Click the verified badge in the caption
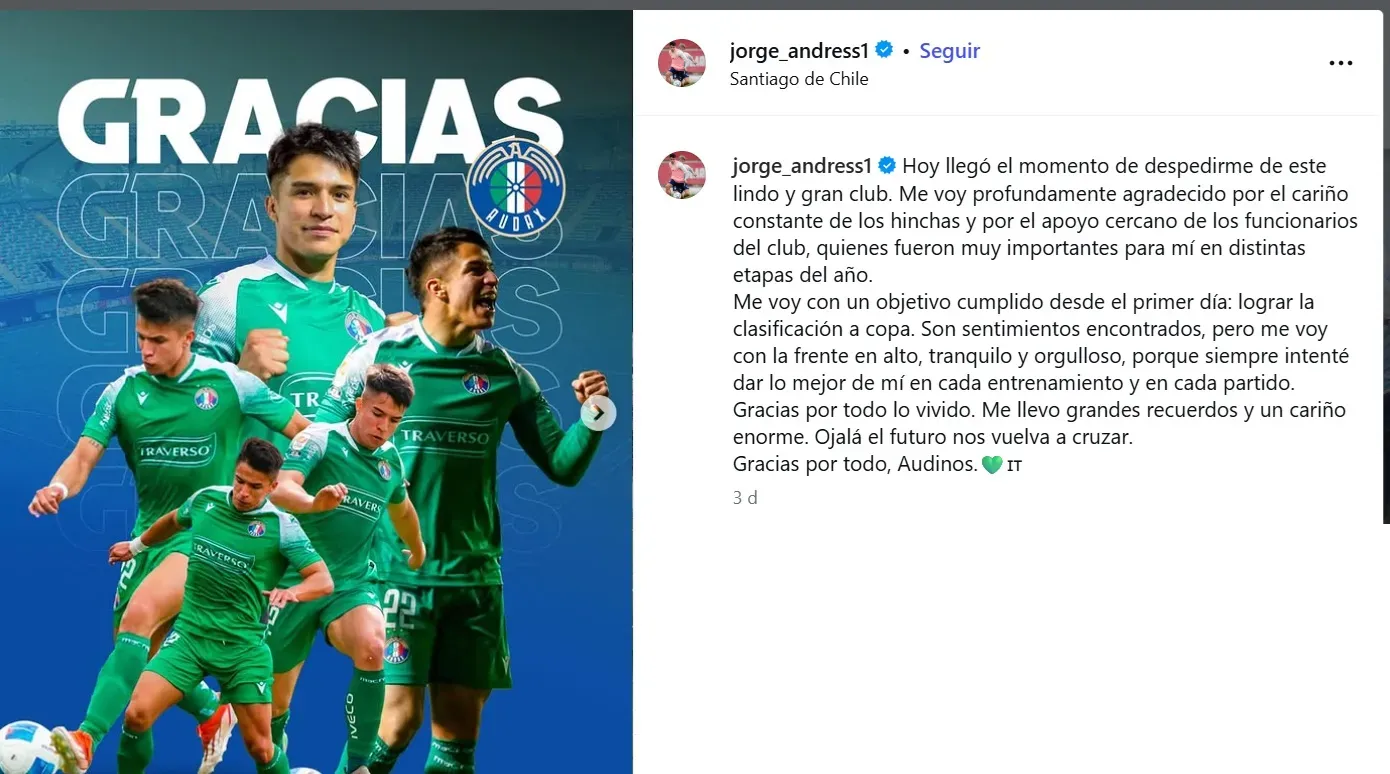The image size is (1390, 774). (x=887, y=165)
